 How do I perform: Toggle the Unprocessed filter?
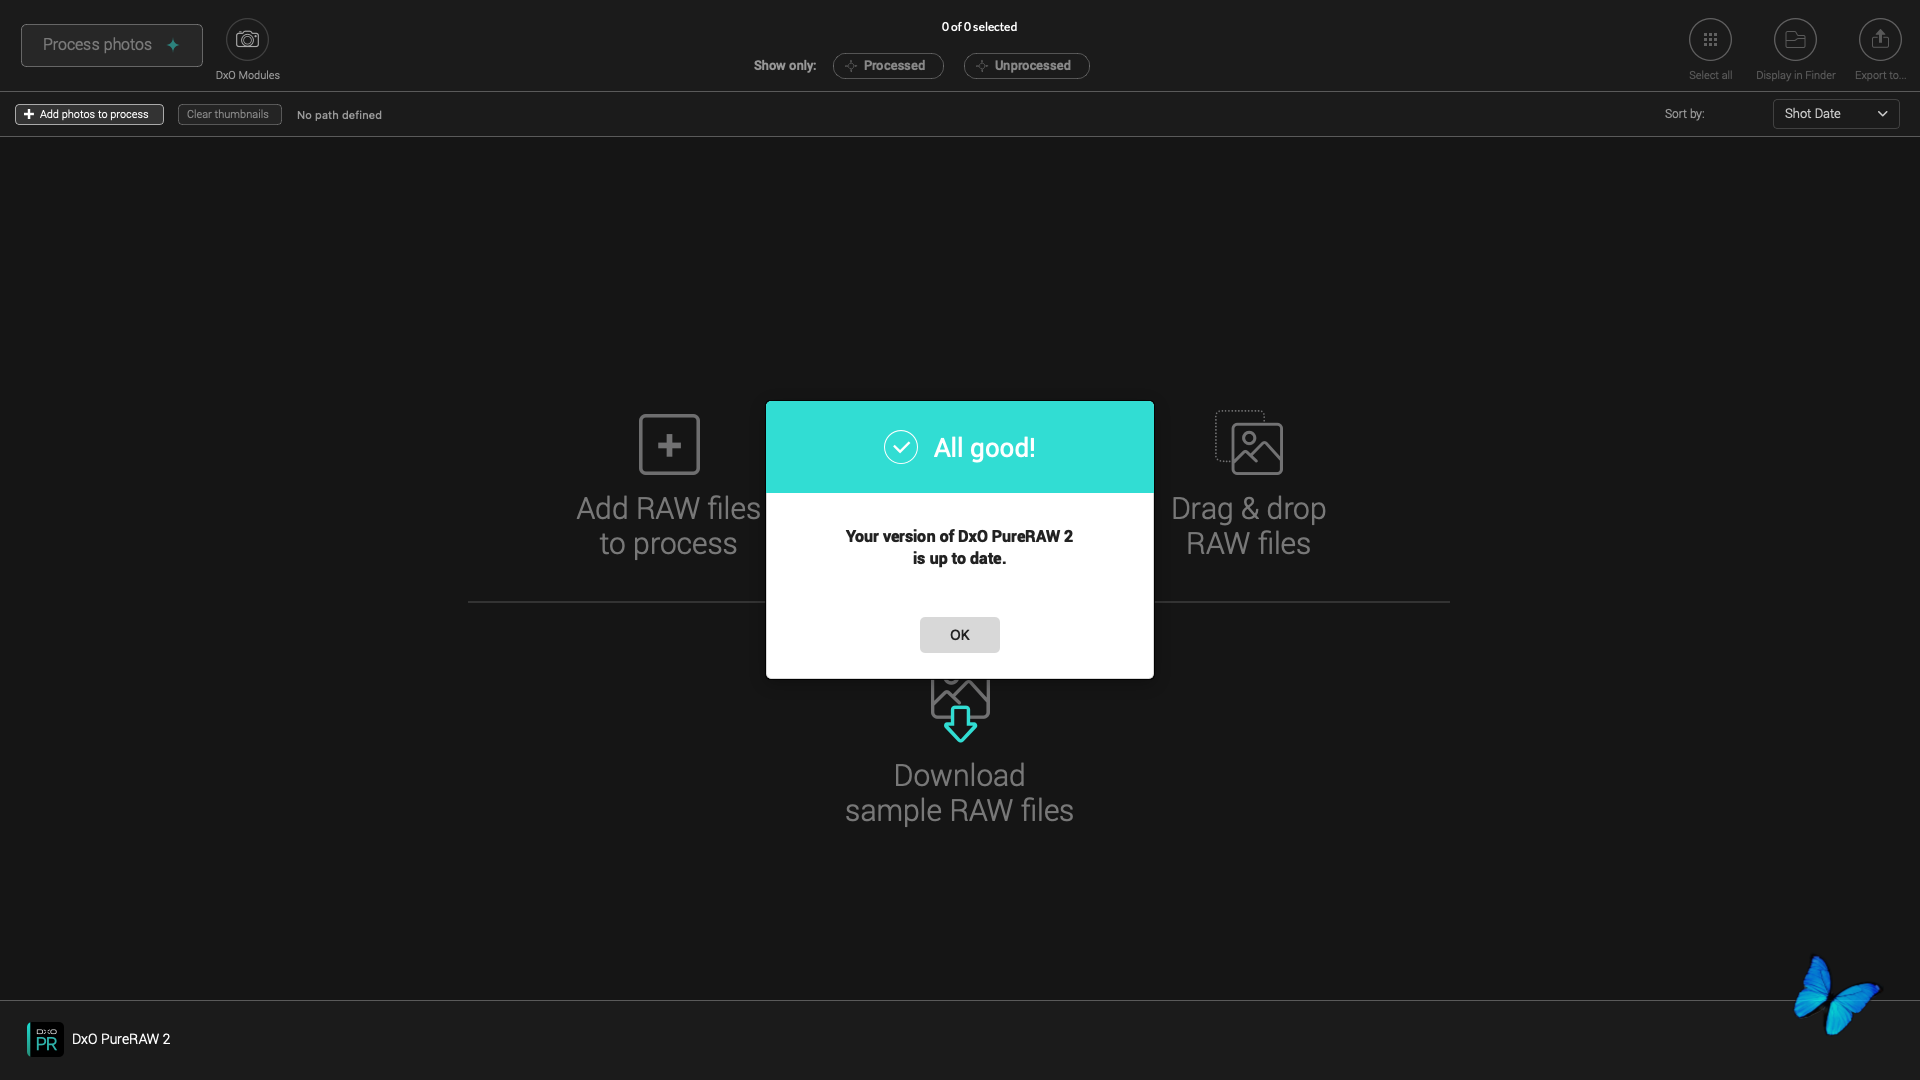(x=1026, y=66)
